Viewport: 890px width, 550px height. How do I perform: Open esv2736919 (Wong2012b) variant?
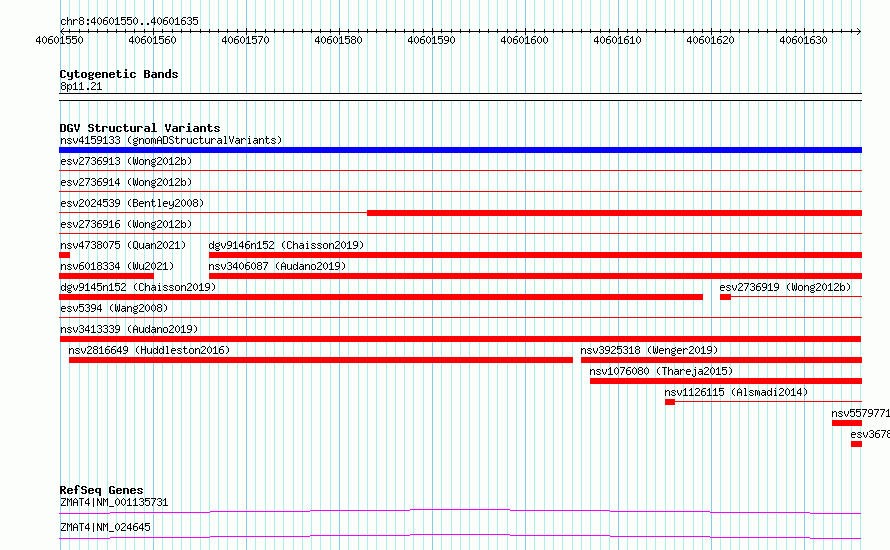(785, 287)
